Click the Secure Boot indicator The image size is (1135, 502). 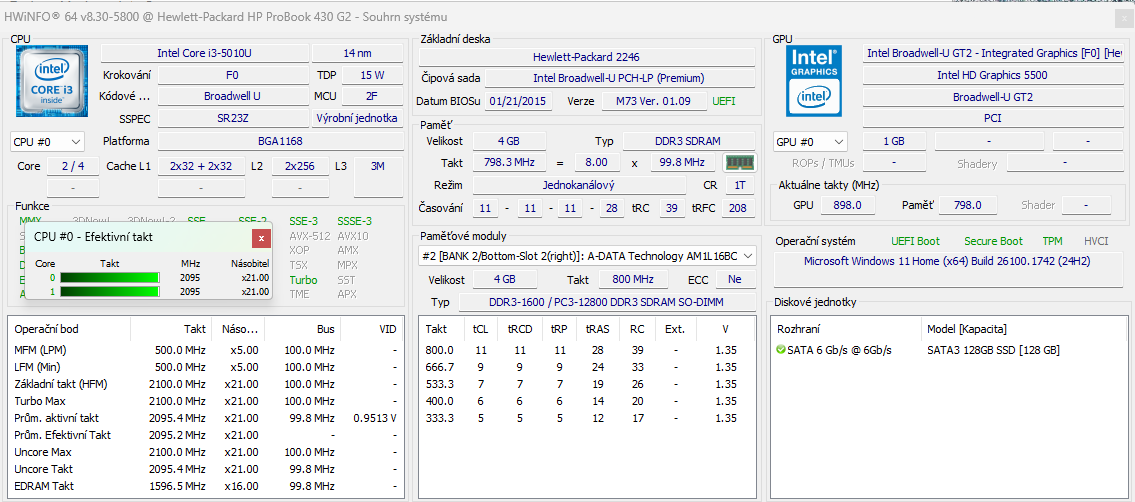(993, 241)
